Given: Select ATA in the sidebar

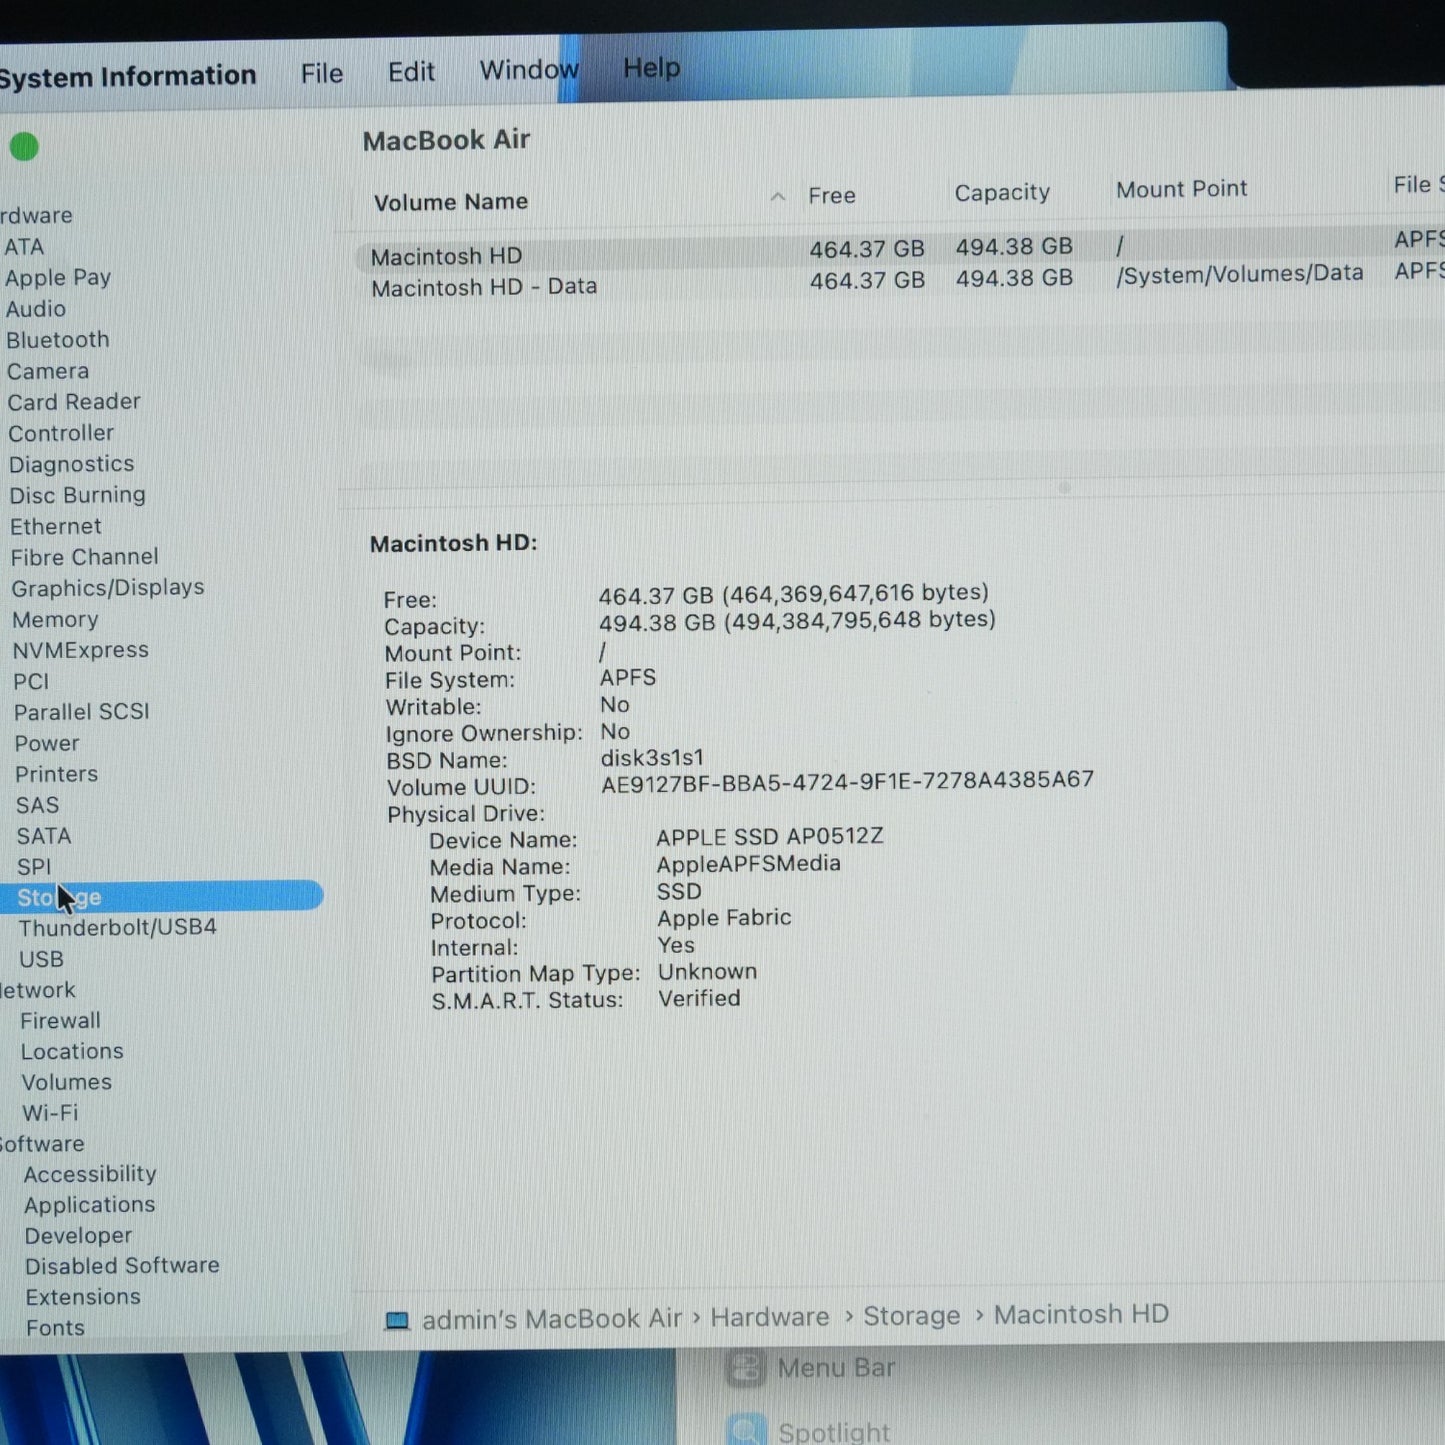Looking at the screenshot, I should click(x=24, y=247).
